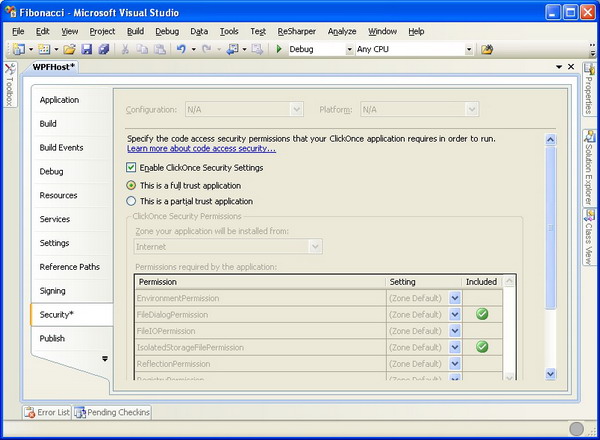Select the WPFHost* document tab
The image size is (600, 440).
point(53,67)
